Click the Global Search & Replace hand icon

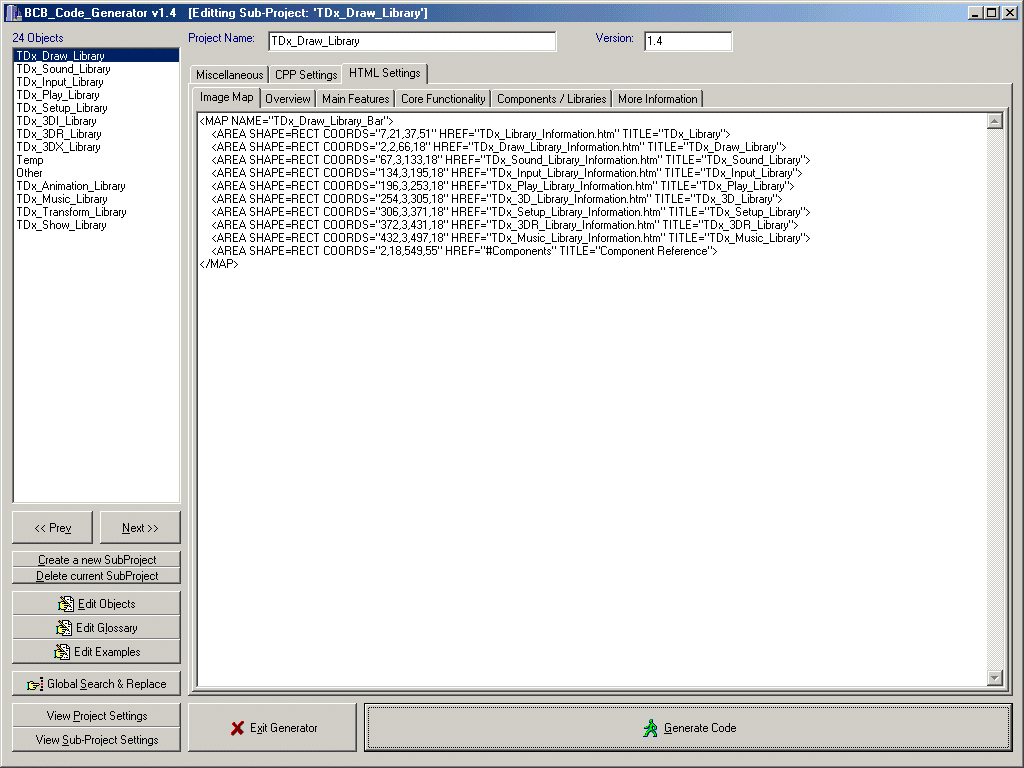[35, 684]
